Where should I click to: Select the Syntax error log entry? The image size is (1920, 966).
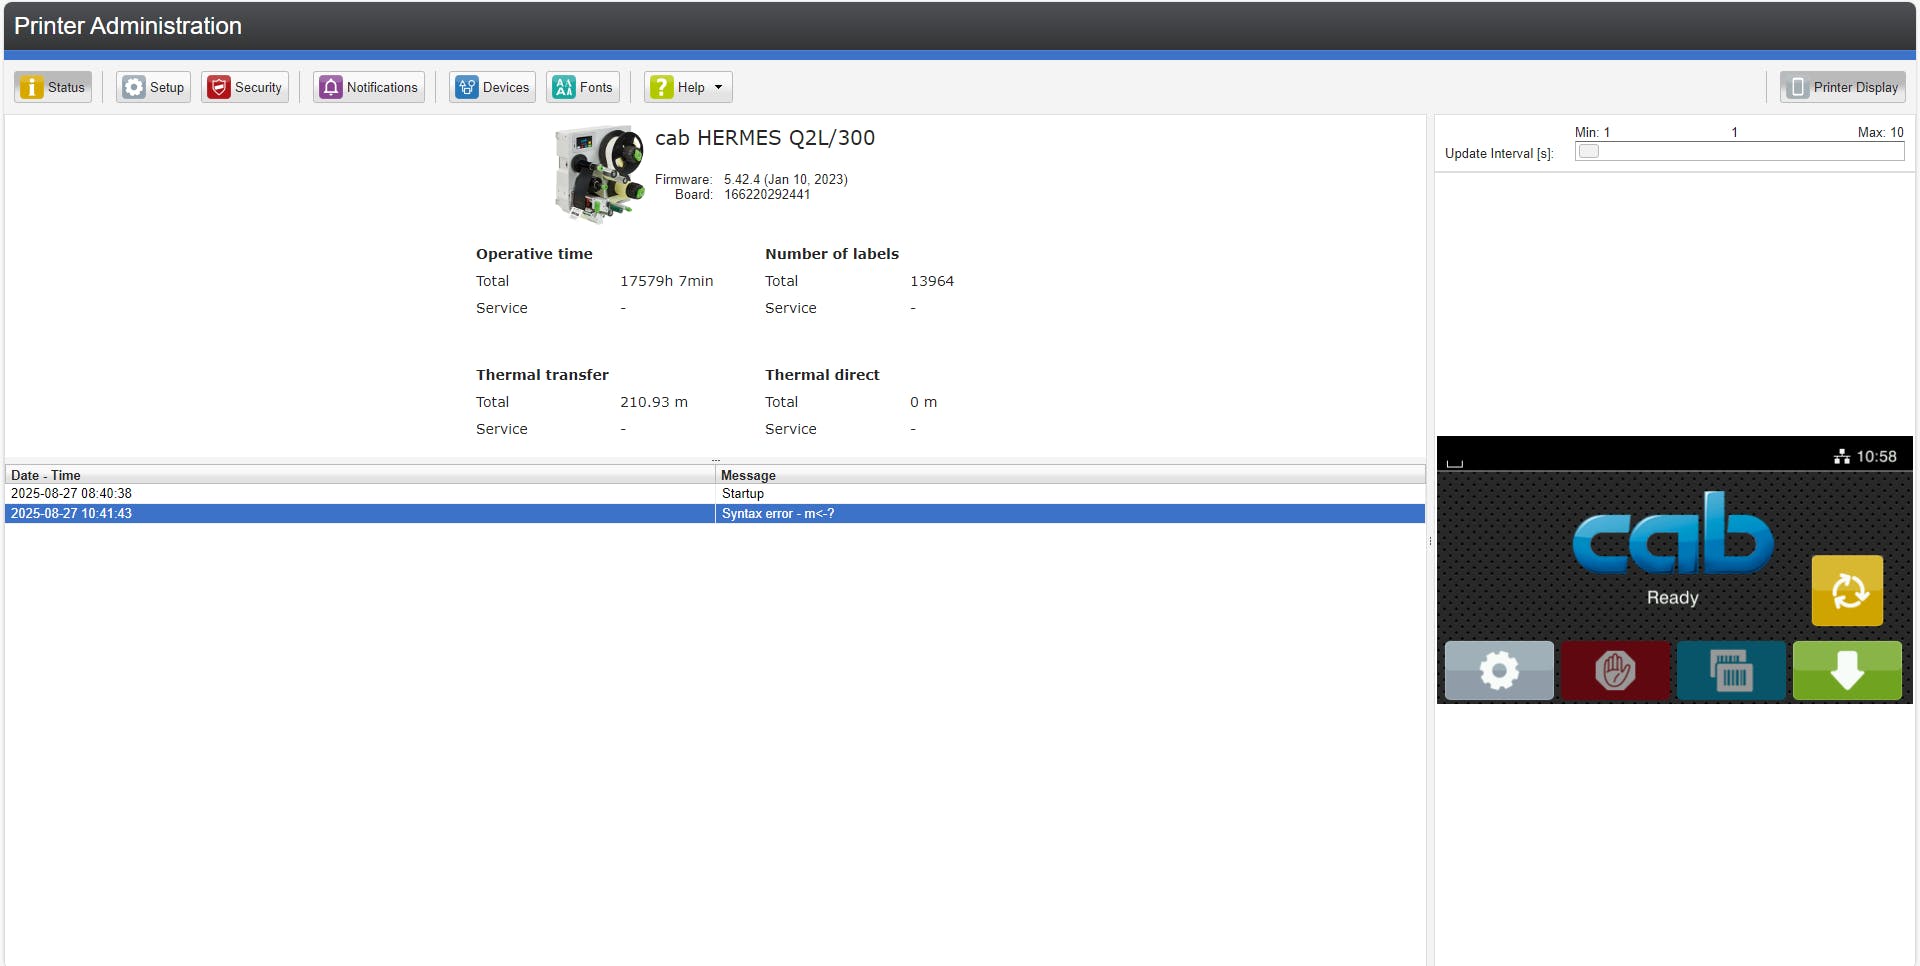click(x=715, y=513)
